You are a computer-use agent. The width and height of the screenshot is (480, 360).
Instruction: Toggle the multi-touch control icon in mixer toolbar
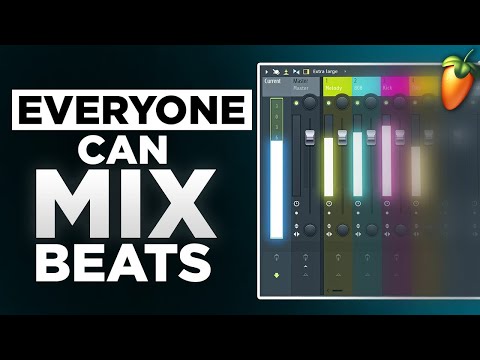[276, 72]
